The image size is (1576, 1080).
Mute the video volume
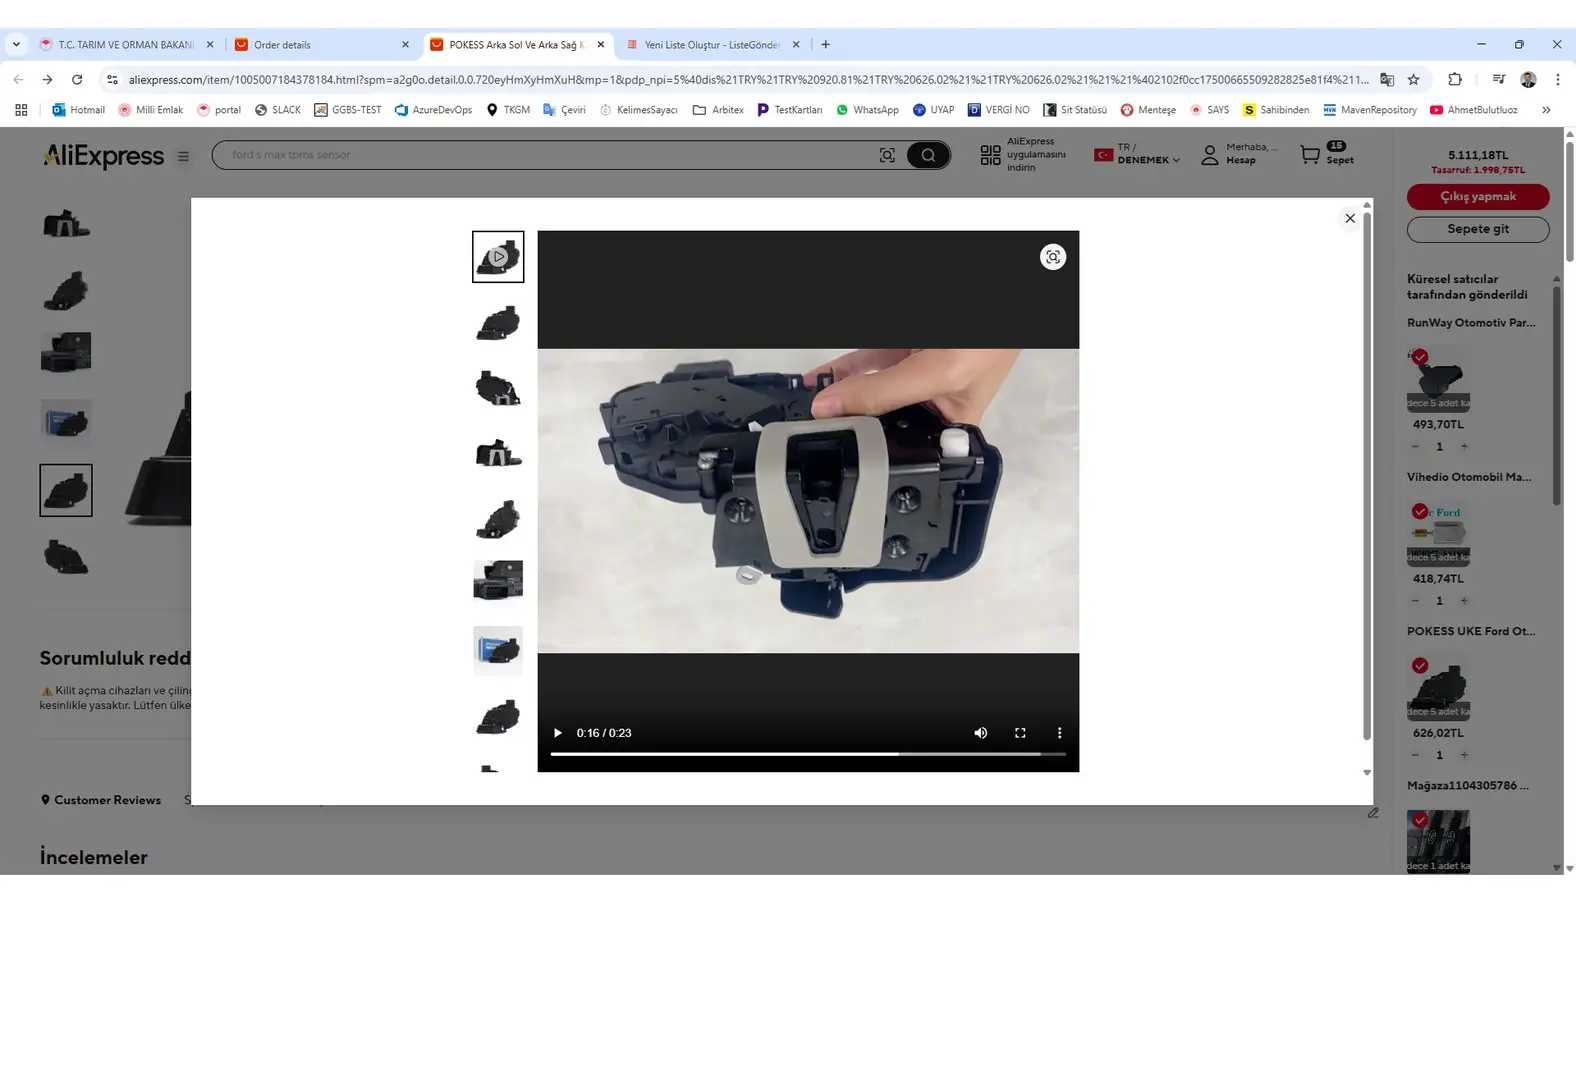[980, 733]
